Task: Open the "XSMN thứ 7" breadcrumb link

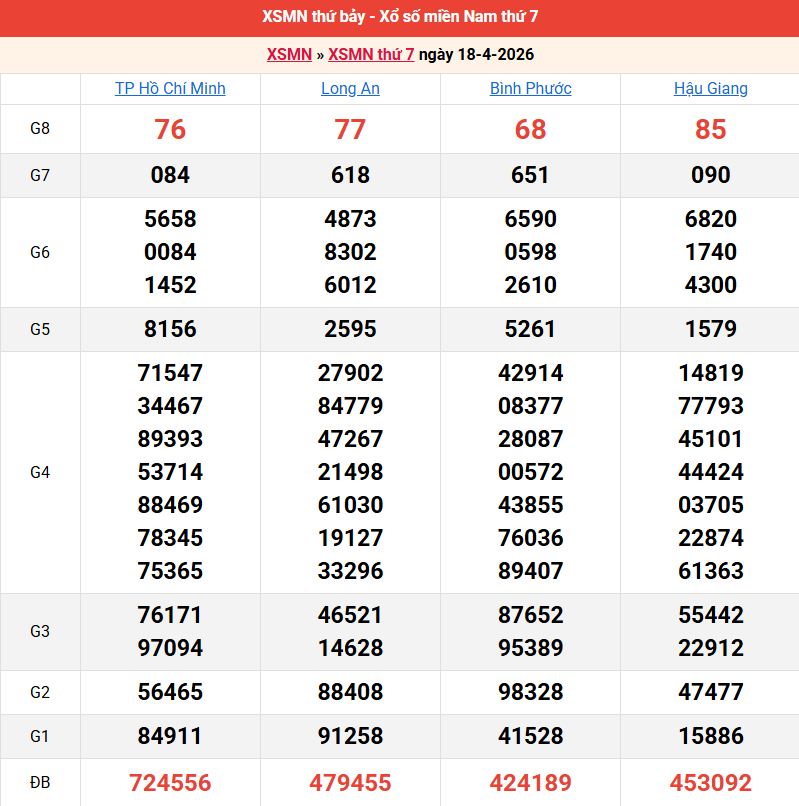Action: point(371,54)
